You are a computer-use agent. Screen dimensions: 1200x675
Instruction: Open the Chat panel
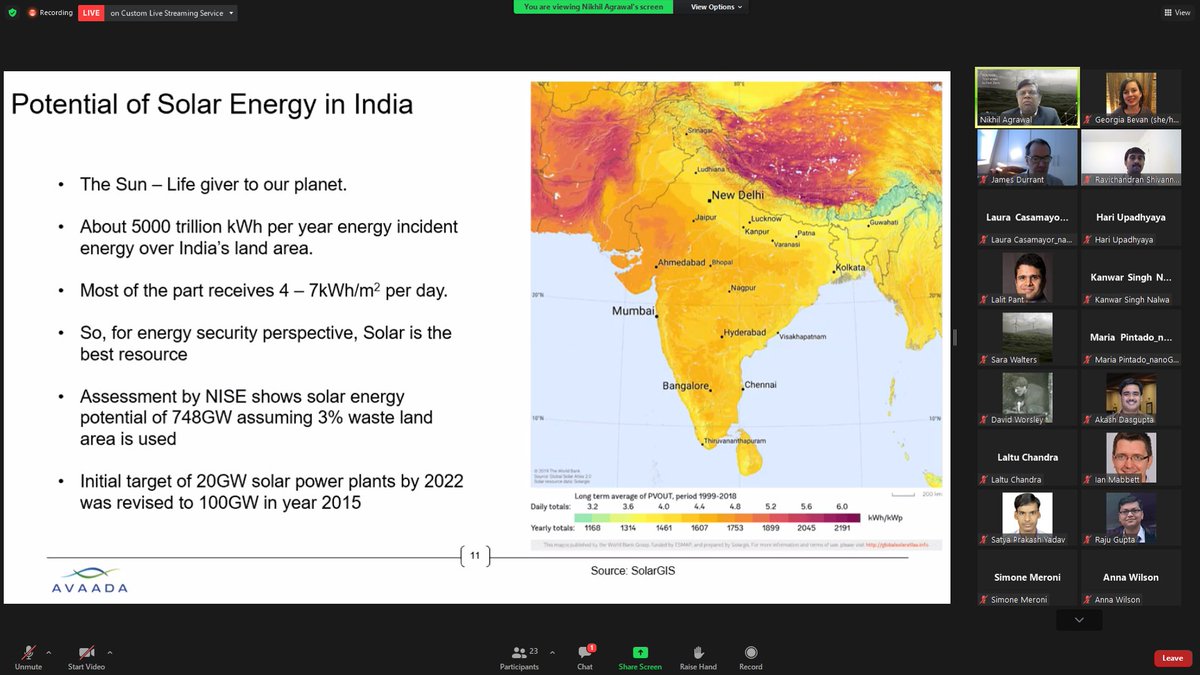pyautogui.click(x=585, y=656)
